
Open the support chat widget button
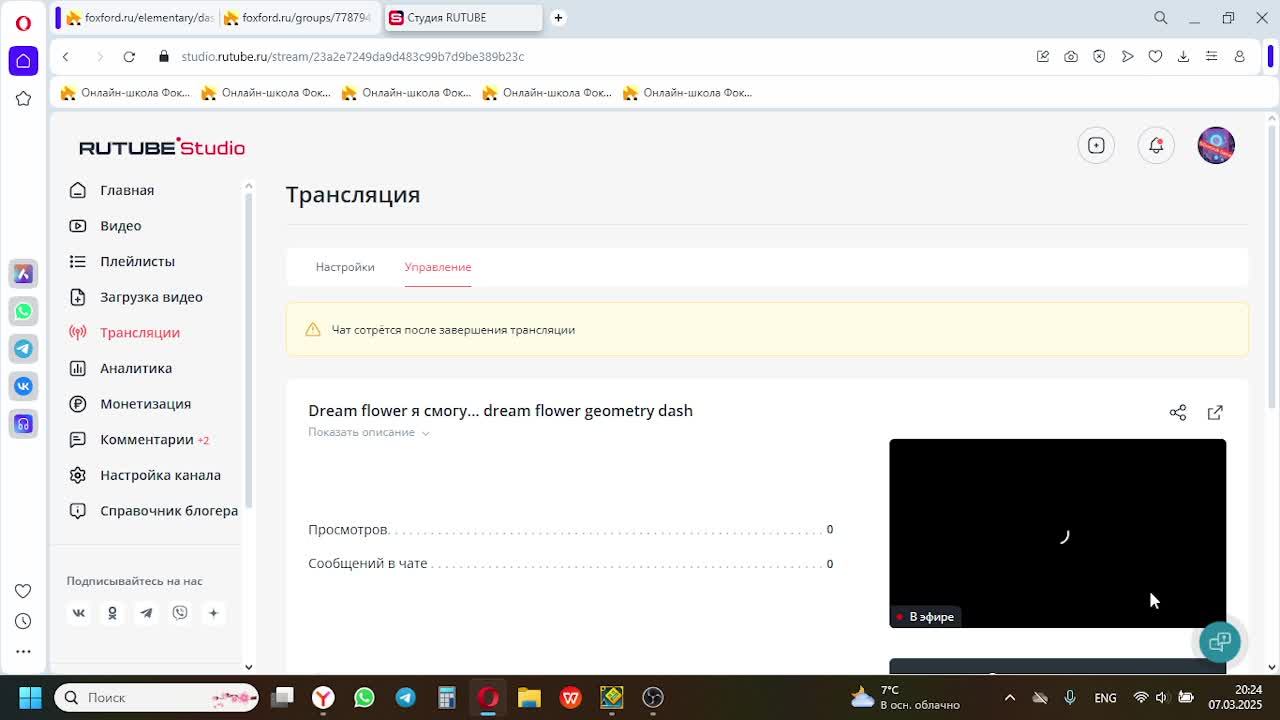coord(1220,642)
